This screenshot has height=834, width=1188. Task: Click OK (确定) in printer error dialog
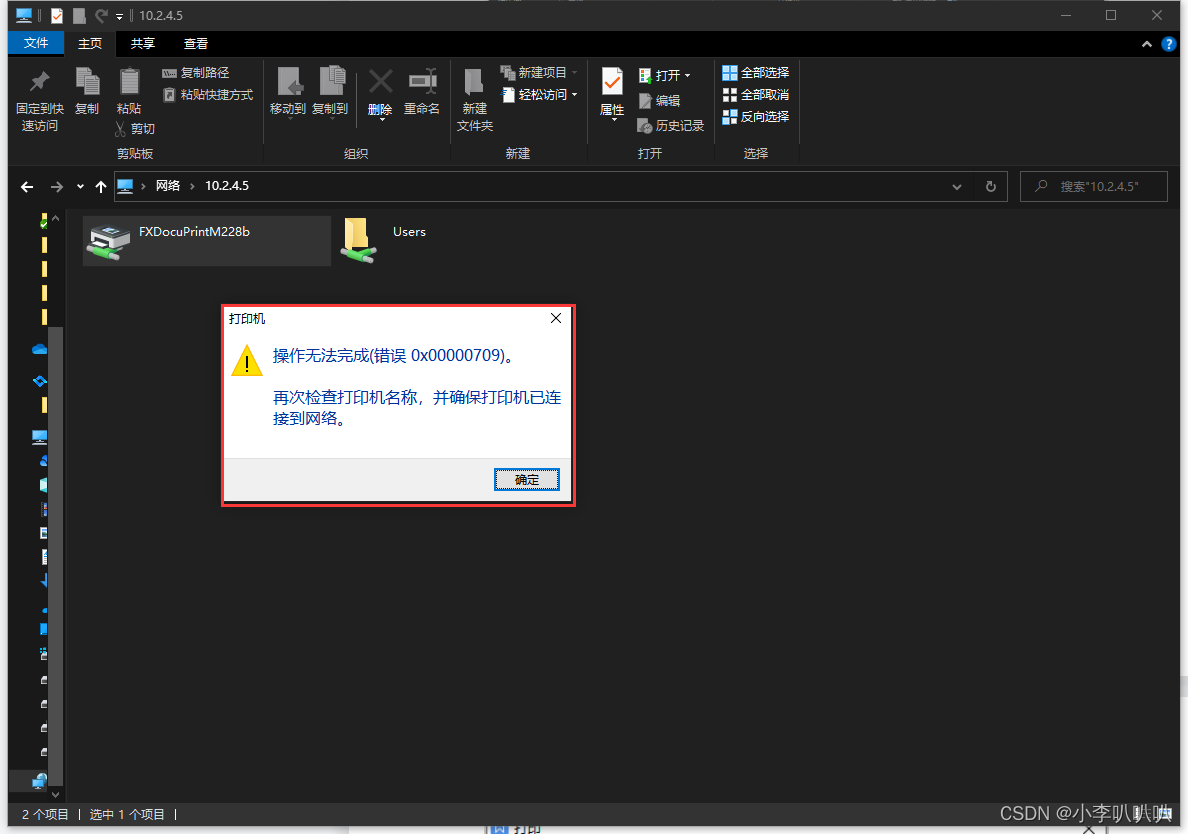[x=527, y=479]
